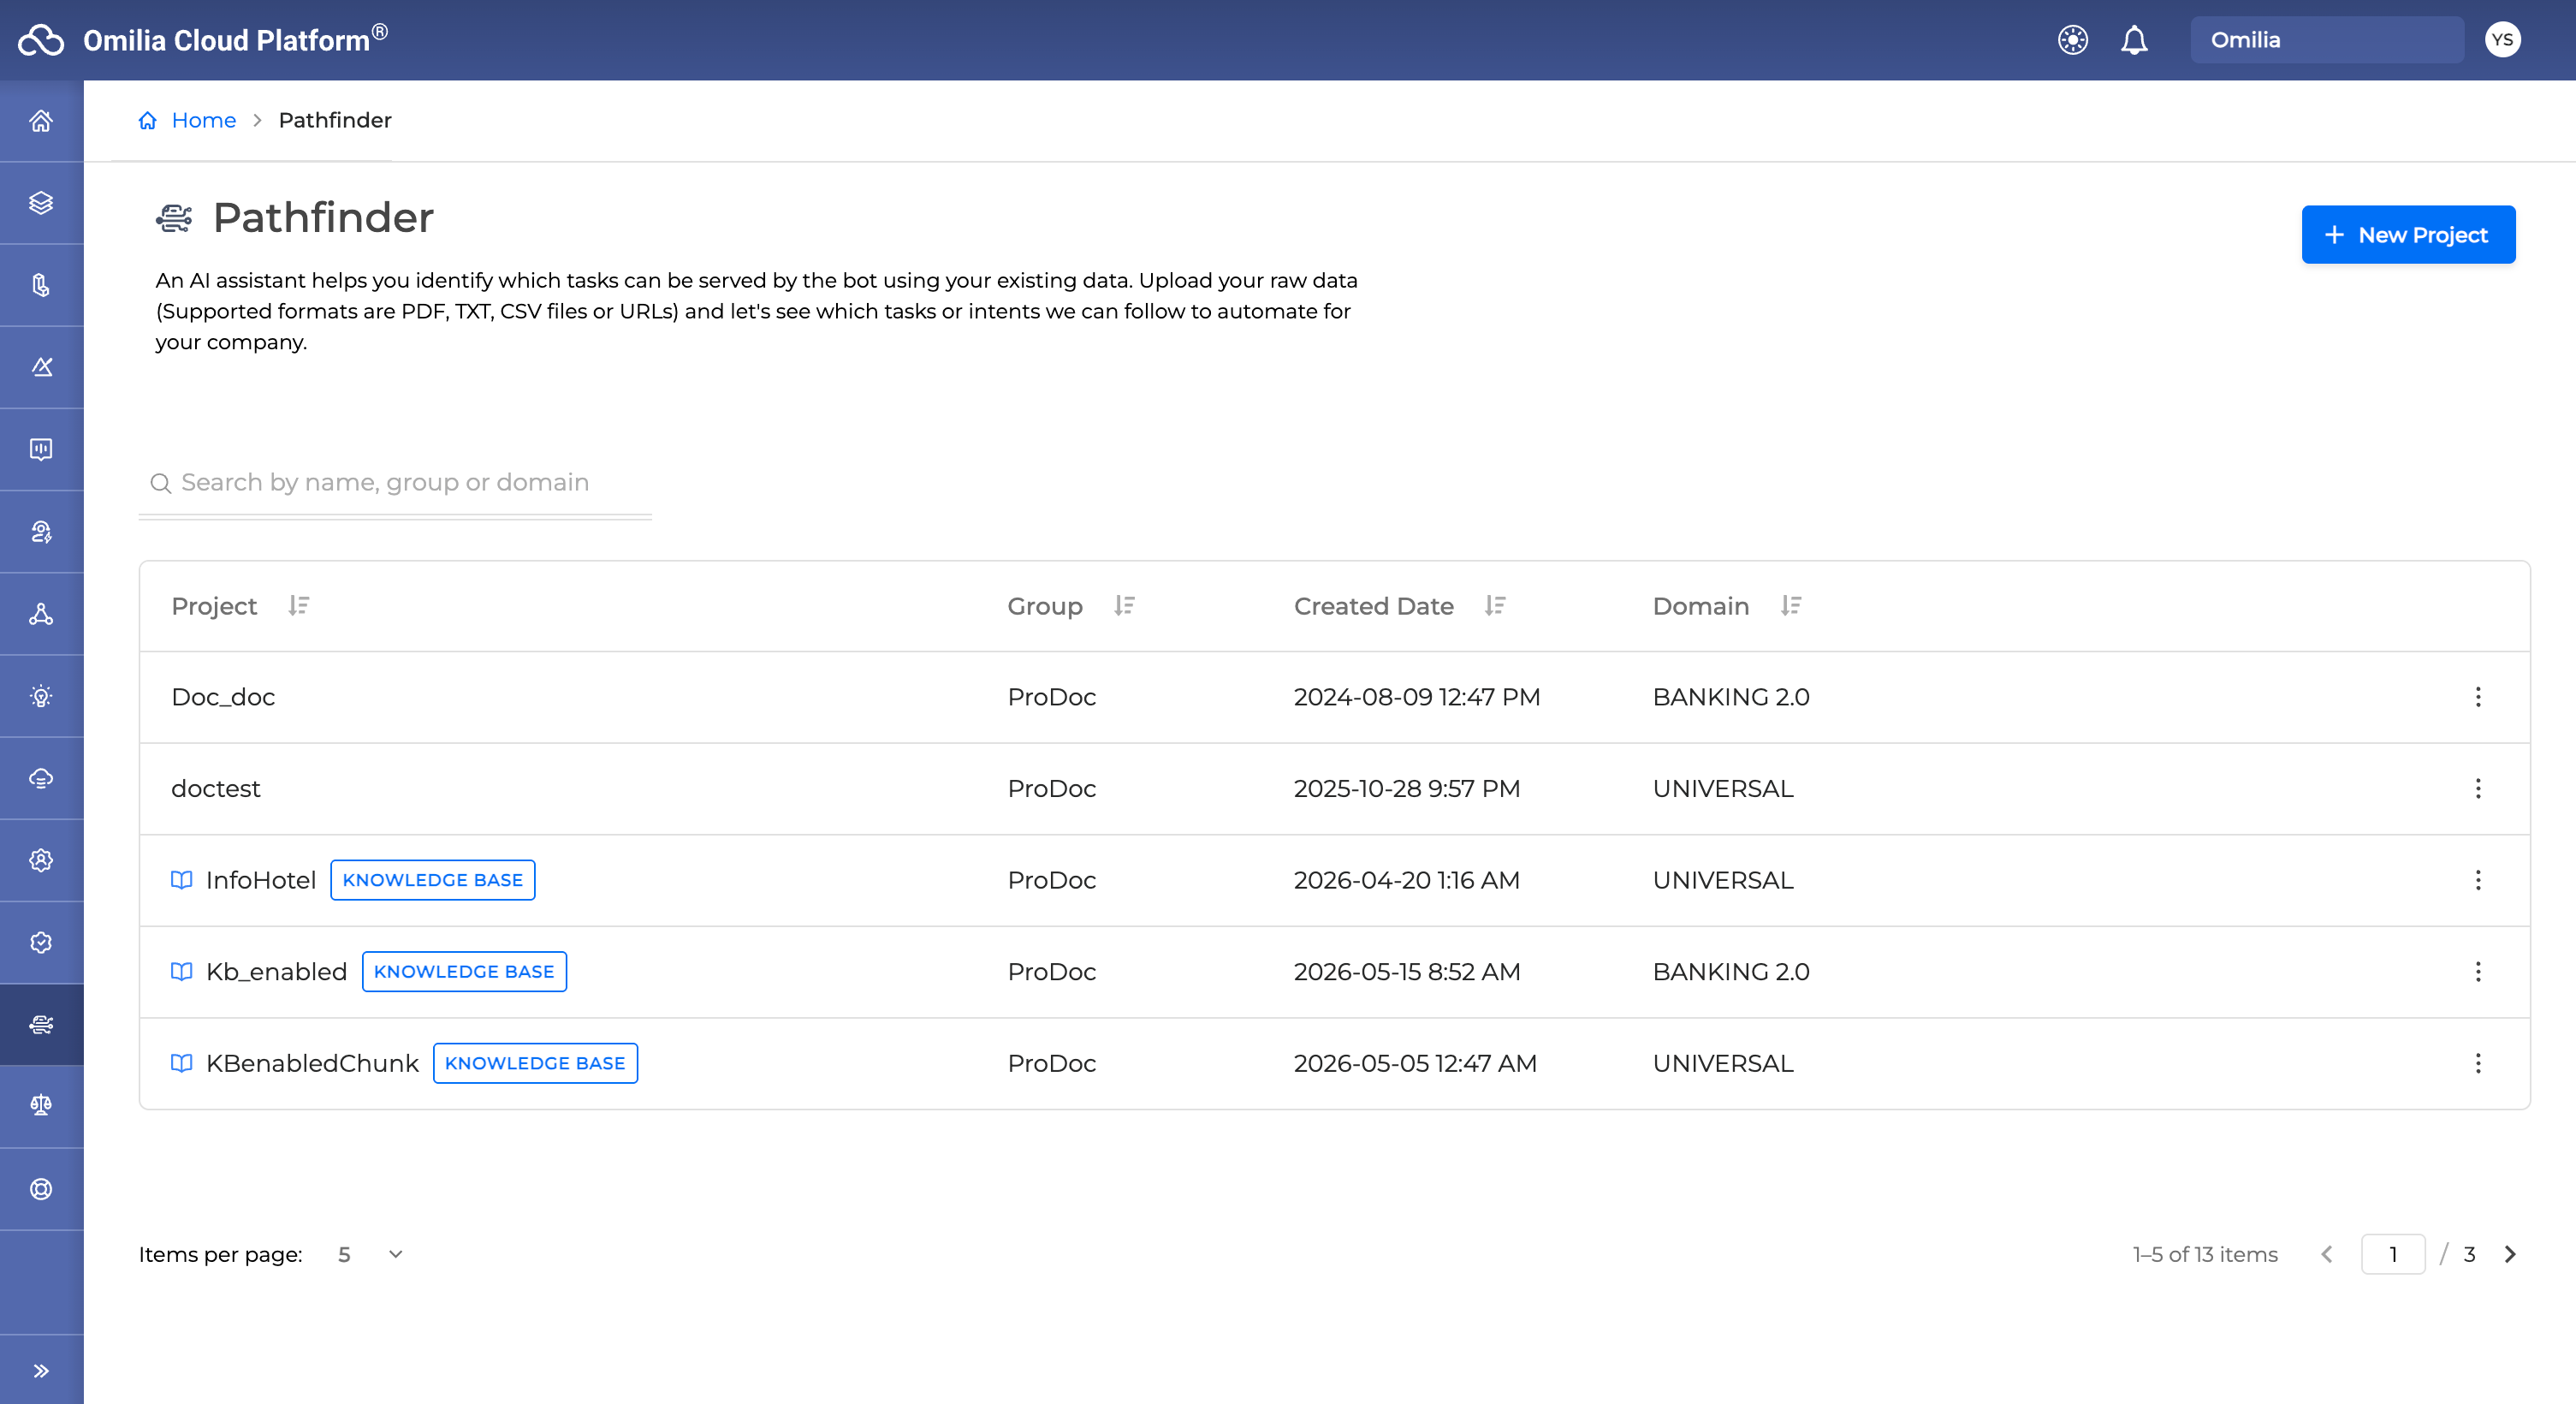Toggle the theme brightness icon

[2073, 40]
